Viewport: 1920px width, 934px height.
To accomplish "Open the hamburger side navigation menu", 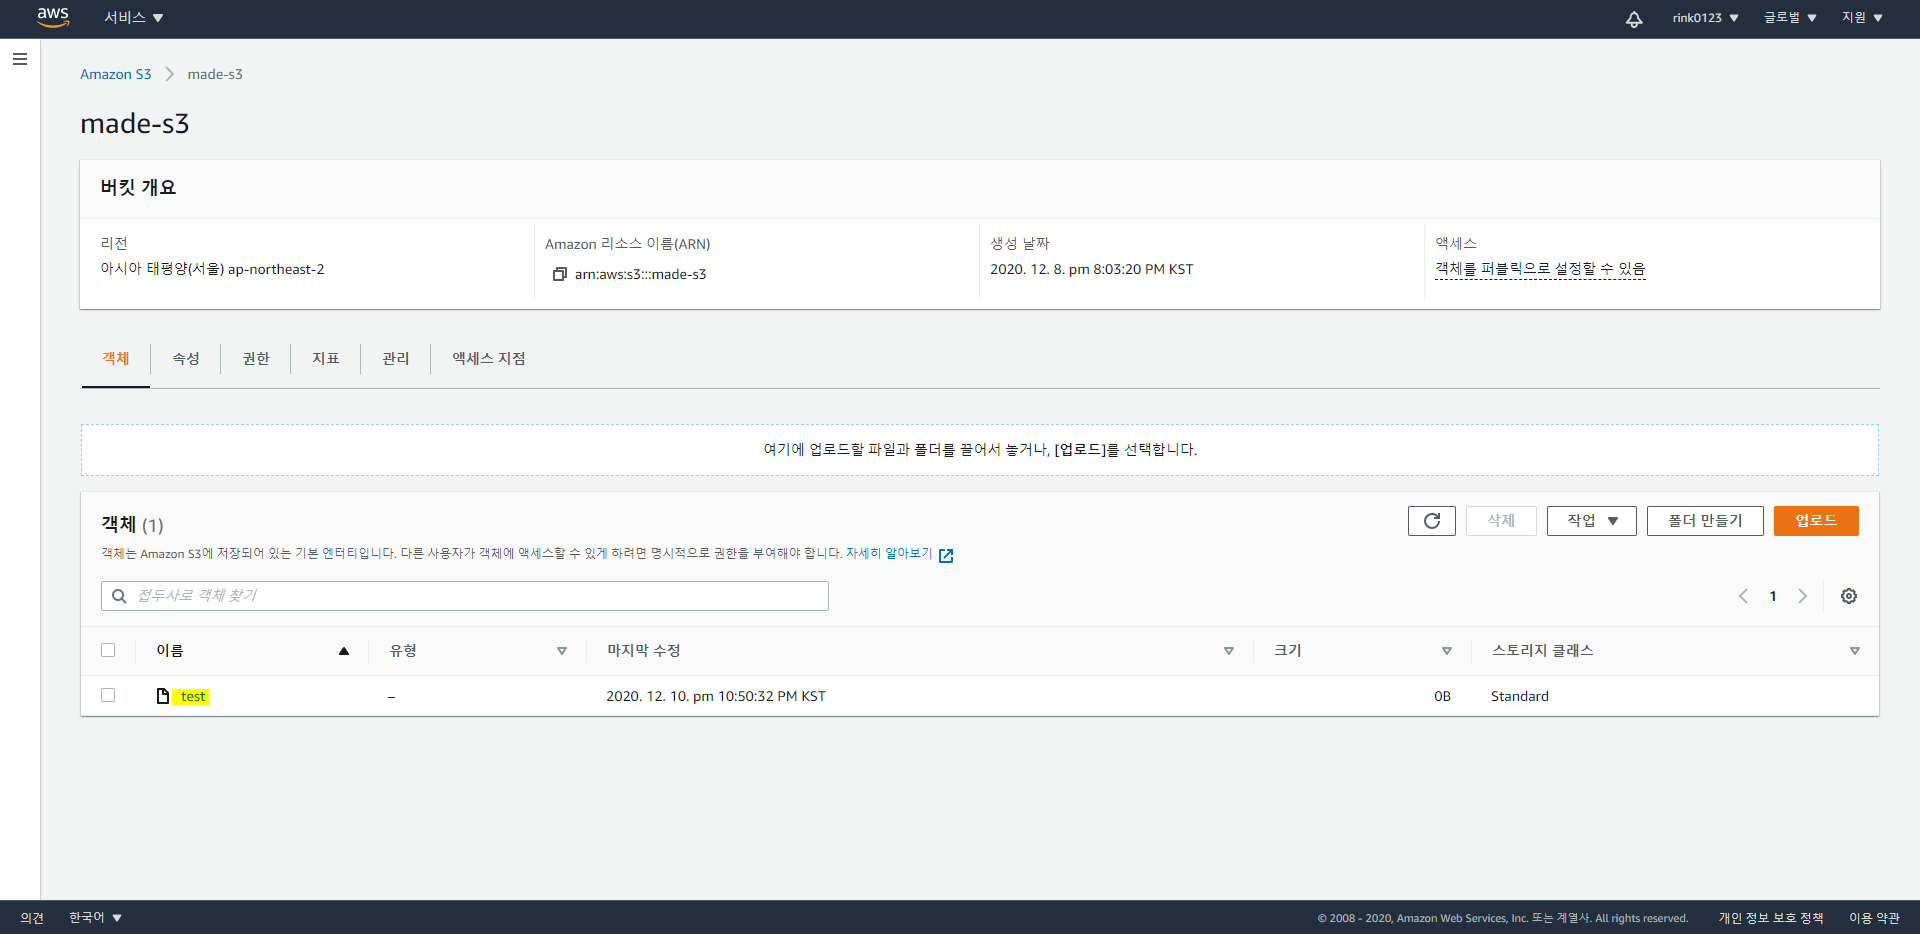I will click(x=20, y=60).
